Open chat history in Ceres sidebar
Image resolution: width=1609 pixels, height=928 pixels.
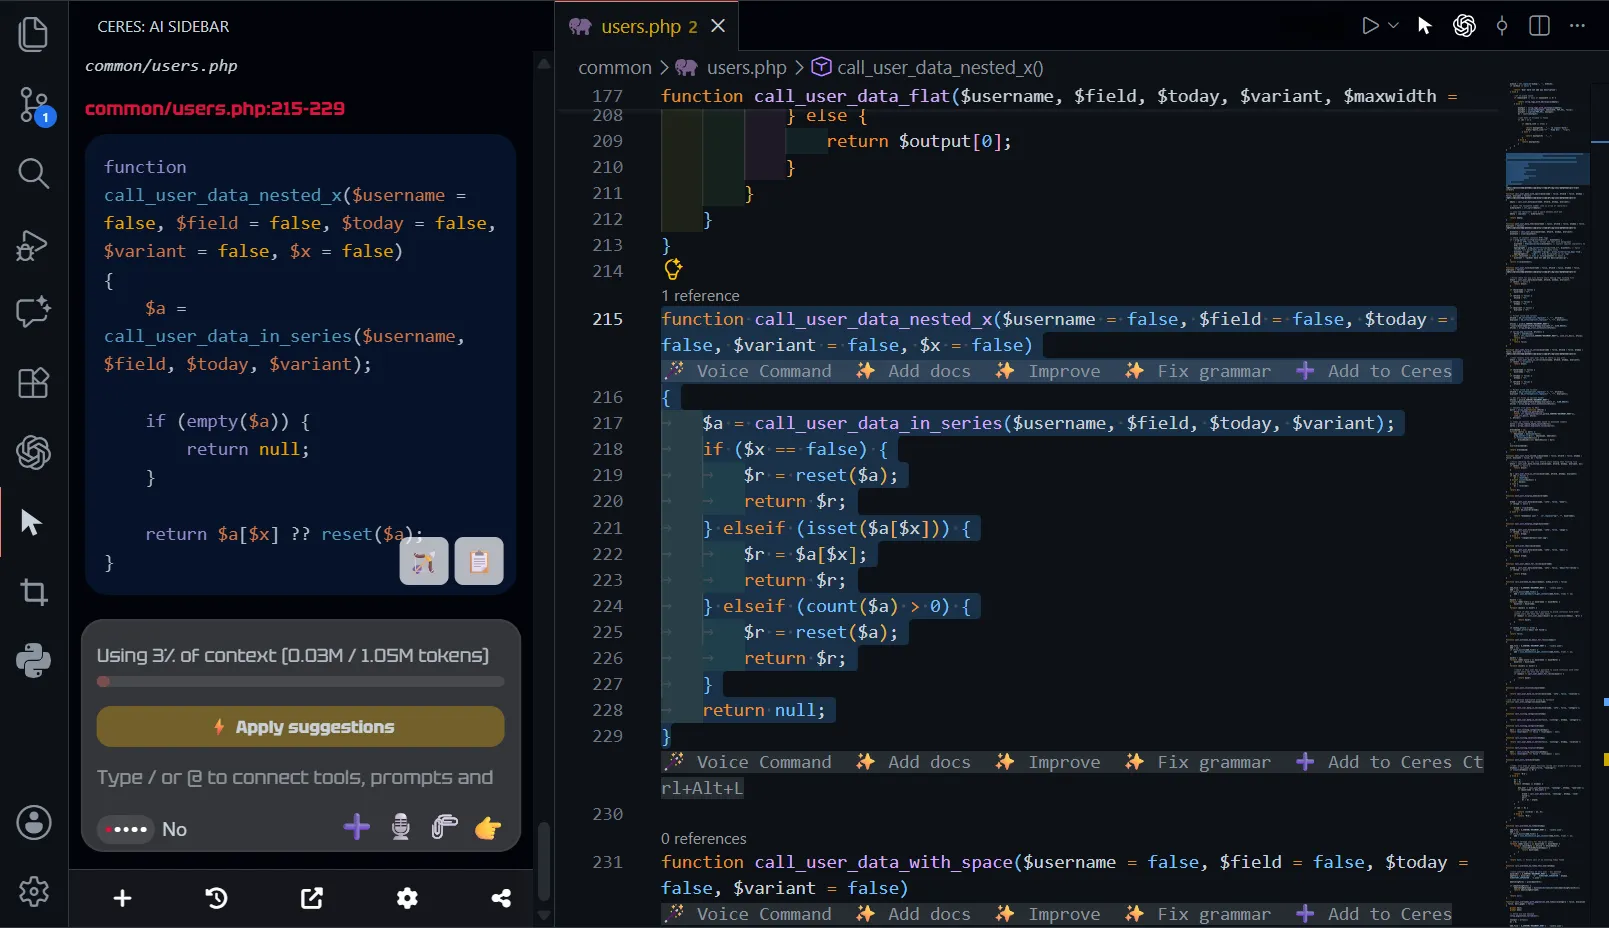[217, 898]
